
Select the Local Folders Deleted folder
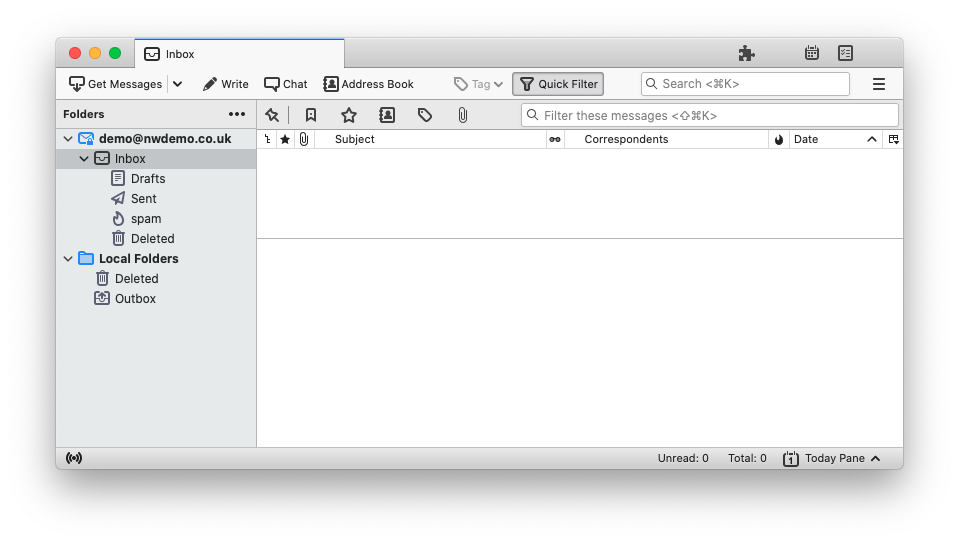tap(156, 278)
